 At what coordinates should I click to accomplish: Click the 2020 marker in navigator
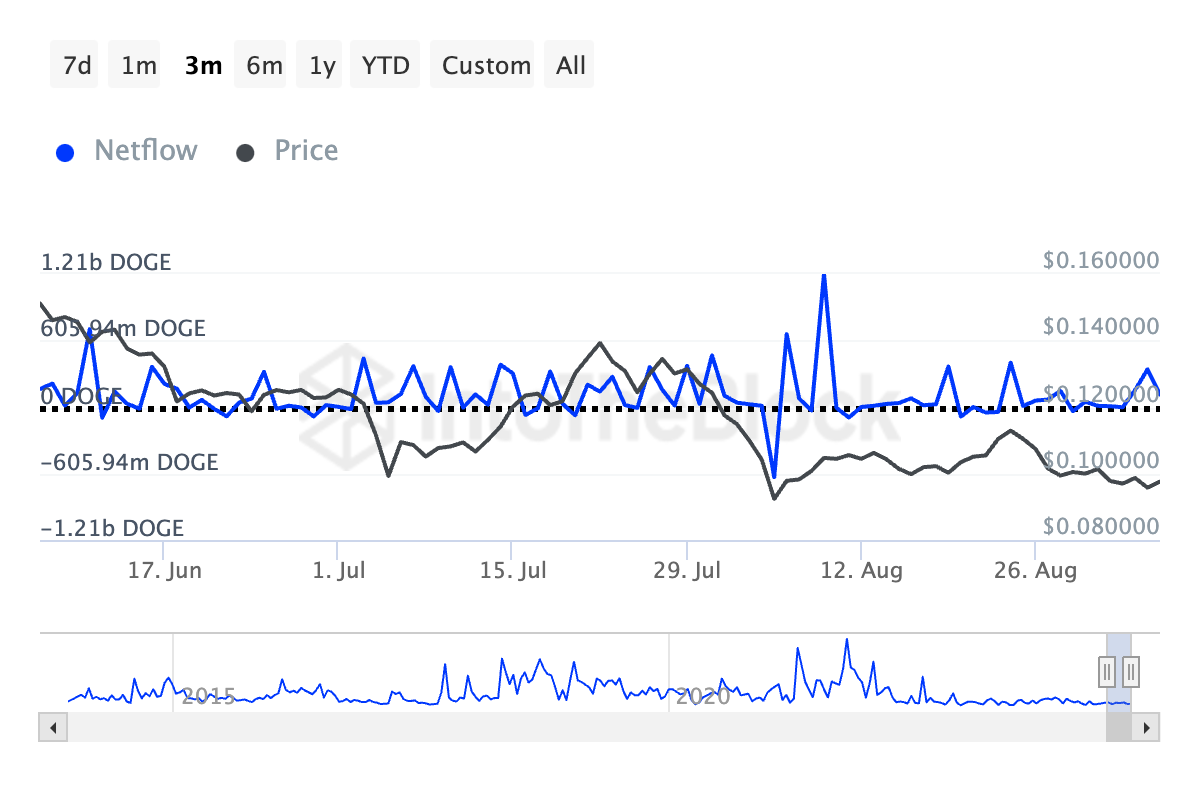(703, 696)
